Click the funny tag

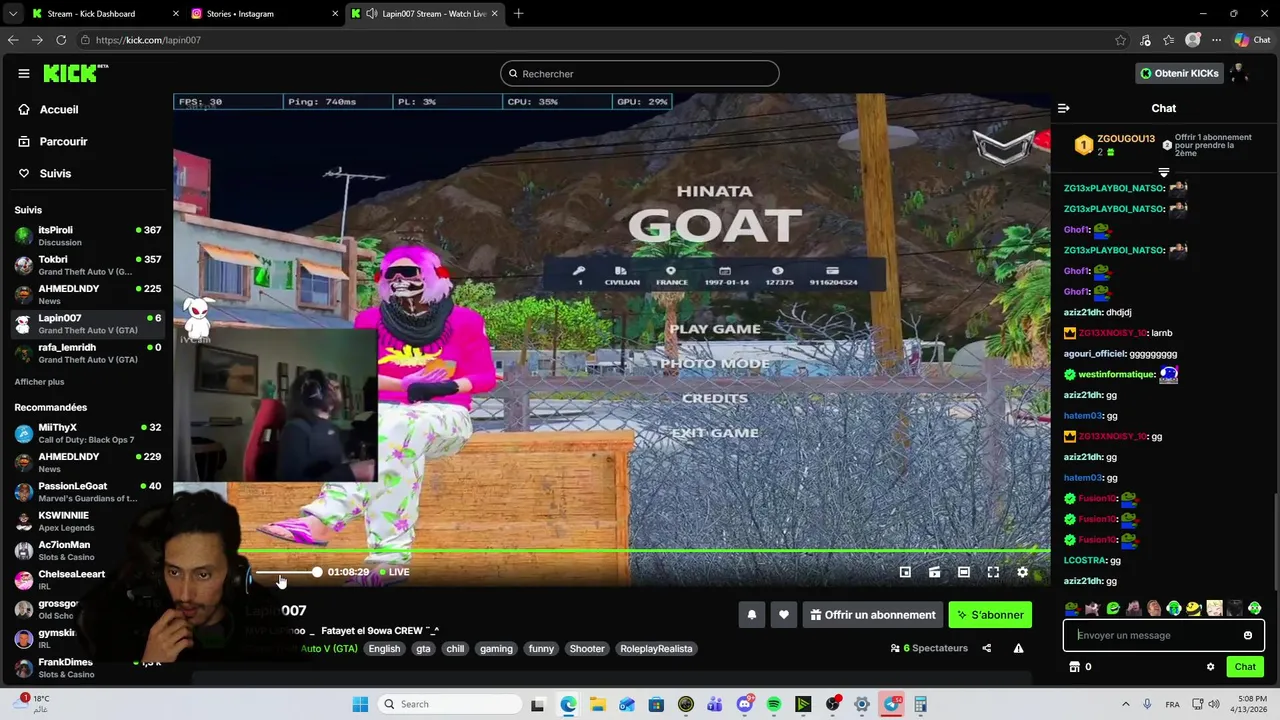pos(541,649)
